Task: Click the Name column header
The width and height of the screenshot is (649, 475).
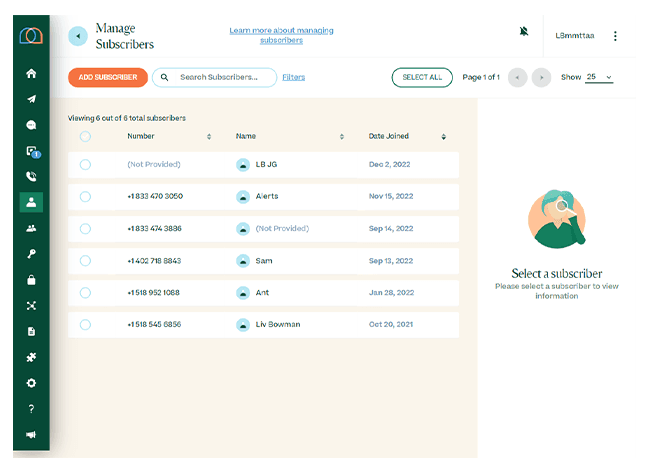Action: pyautogui.click(x=246, y=136)
